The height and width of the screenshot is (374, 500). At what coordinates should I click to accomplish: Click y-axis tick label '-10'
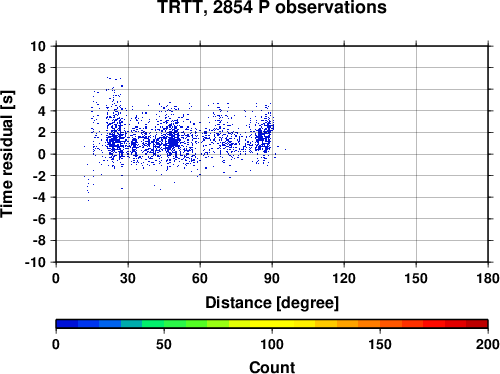click(x=35, y=262)
